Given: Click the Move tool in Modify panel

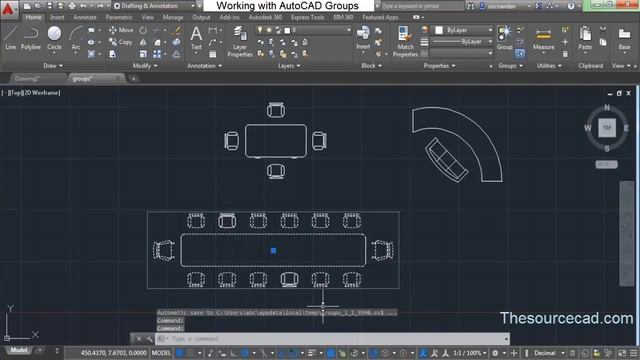Looking at the screenshot, I should tap(121, 30).
